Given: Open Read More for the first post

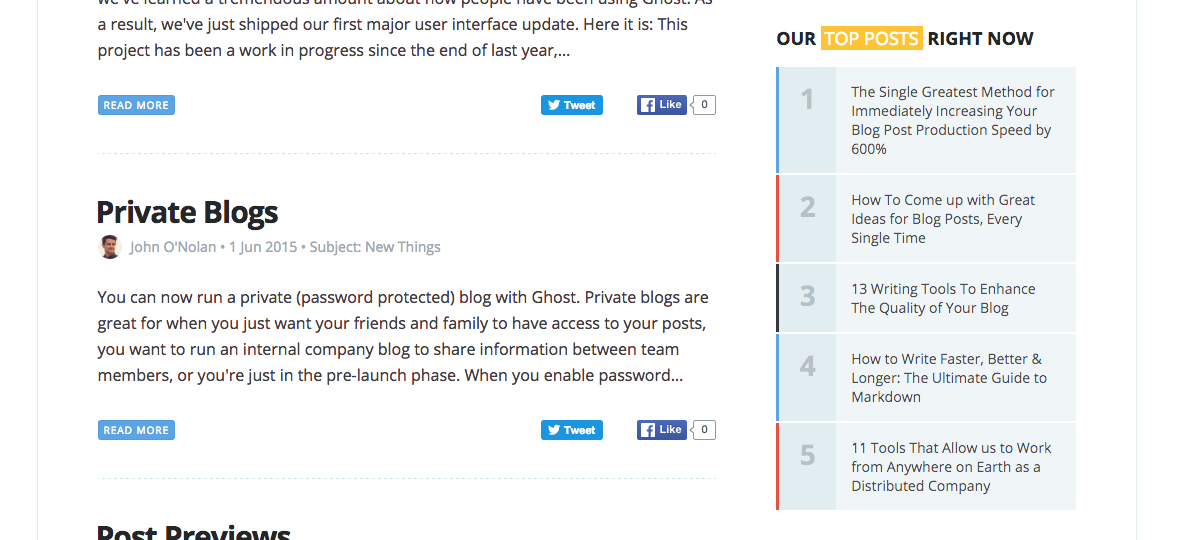Looking at the screenshot, I should pyautogui.click(x=136, y=105).
